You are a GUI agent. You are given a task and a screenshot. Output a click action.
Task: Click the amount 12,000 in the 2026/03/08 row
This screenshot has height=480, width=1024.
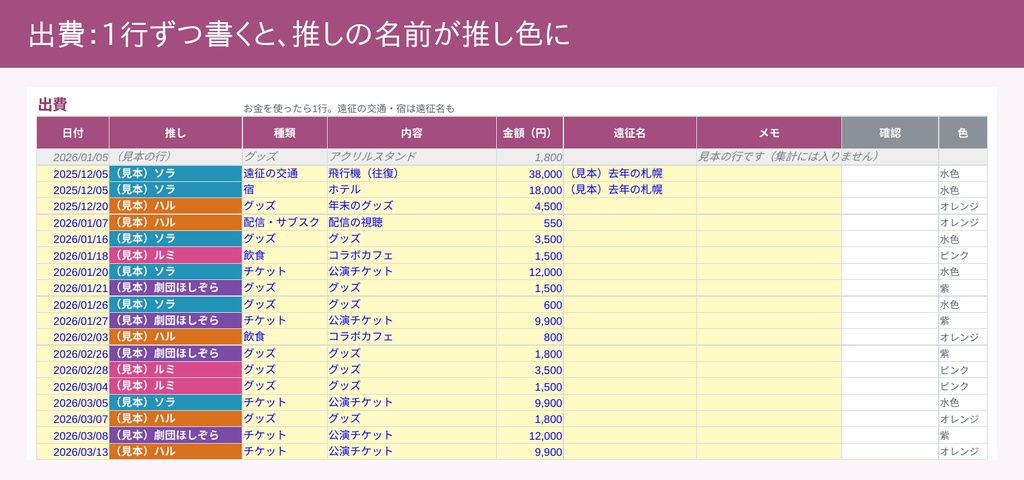(530, 436)
